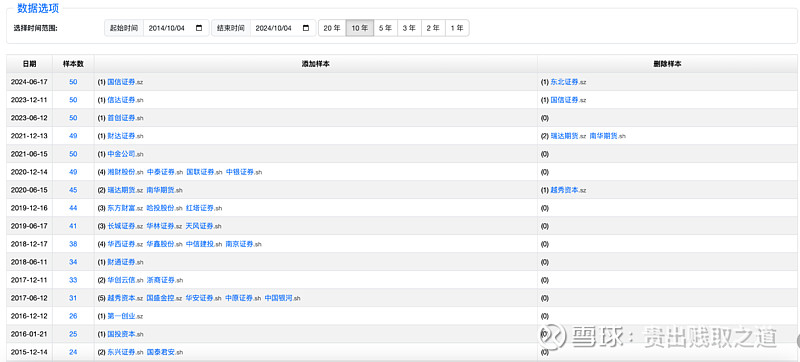
Task: Open 哈投股份 stock link
Action: (x=161, y=208)
